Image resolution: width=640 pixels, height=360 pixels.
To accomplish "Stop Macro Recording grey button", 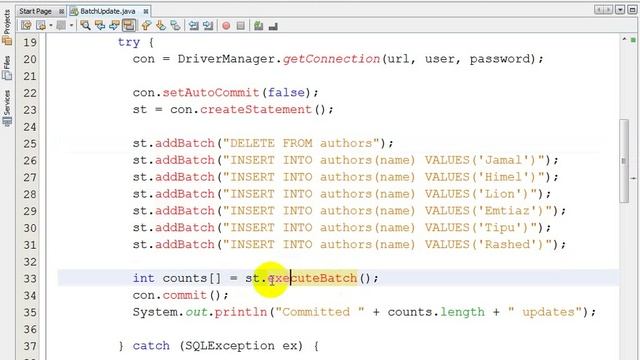I will (x=240, y=26).
